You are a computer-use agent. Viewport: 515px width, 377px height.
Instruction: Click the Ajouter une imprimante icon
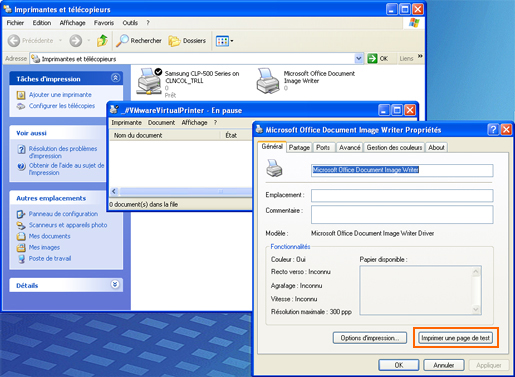click(x=21, y=95)
